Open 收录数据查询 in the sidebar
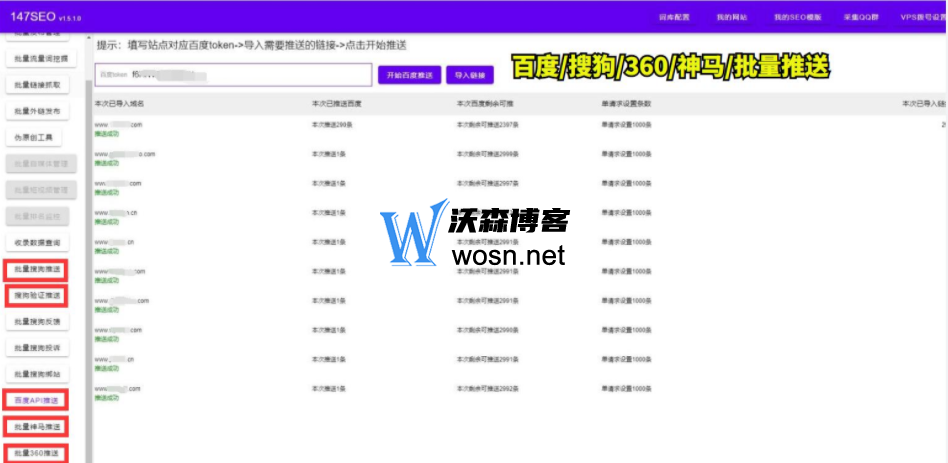948x463 pixels. [38, 243]
